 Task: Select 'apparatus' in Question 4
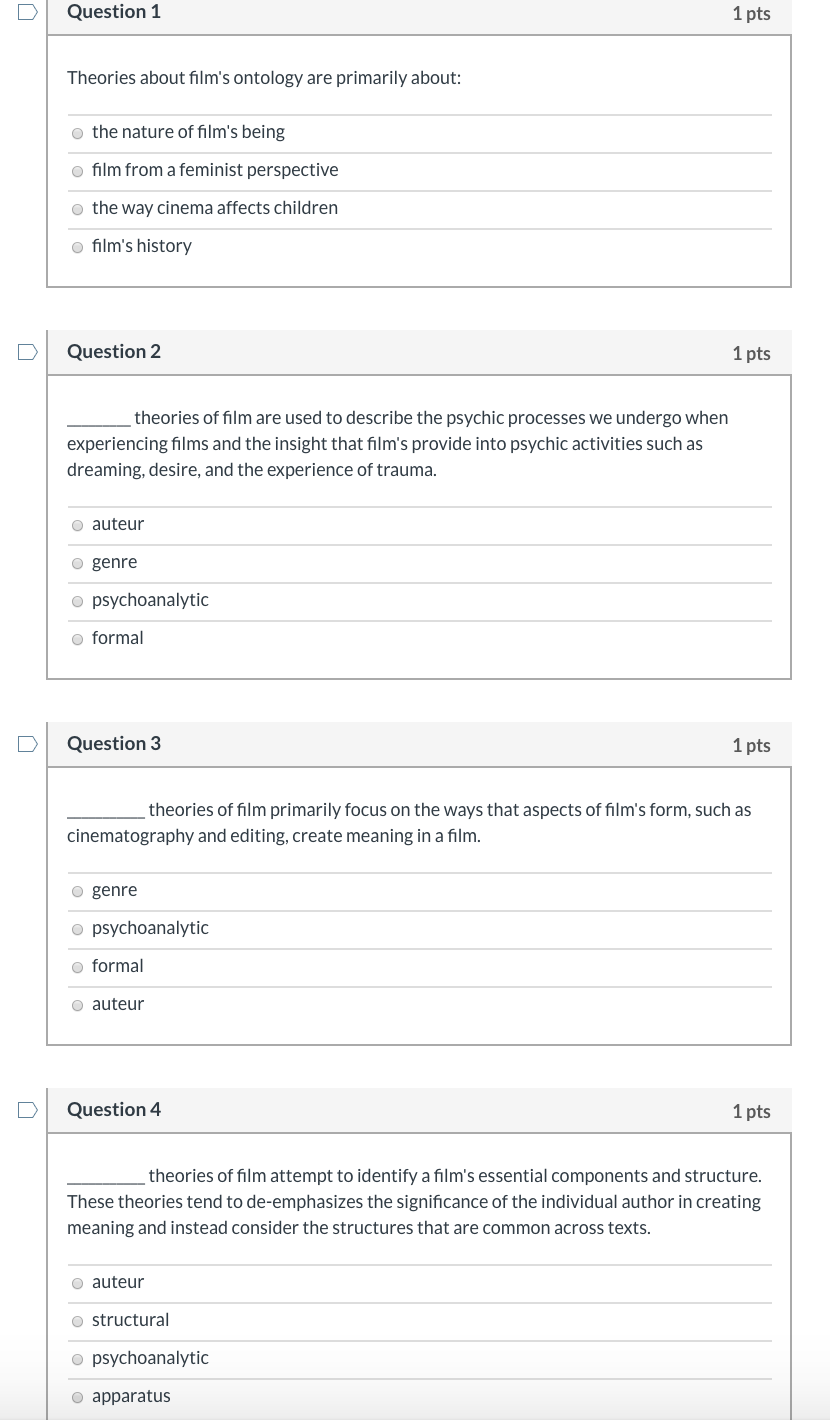(x=77, y=1397)
